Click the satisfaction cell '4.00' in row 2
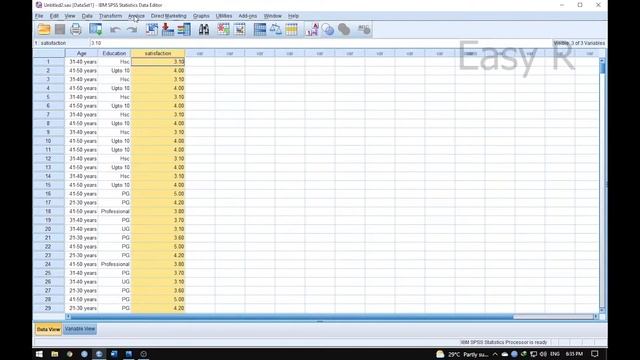Viewport: 640px width, 360px height. [158, 71]
